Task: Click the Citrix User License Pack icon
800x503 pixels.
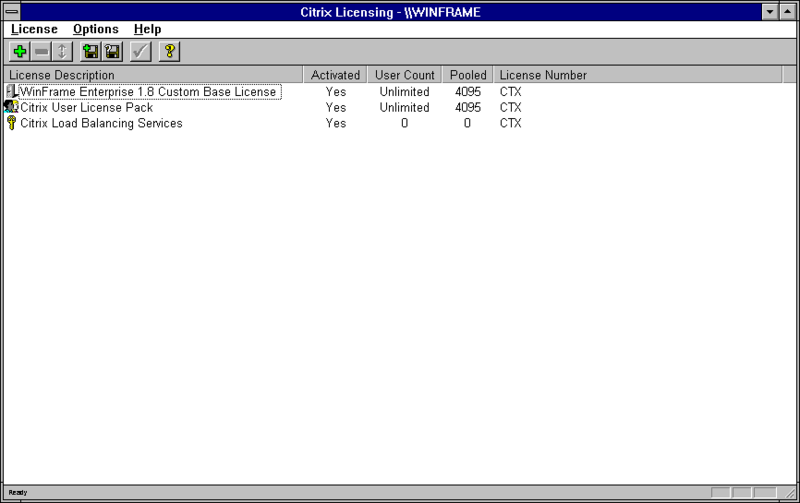Action: [x=11, y=107]
